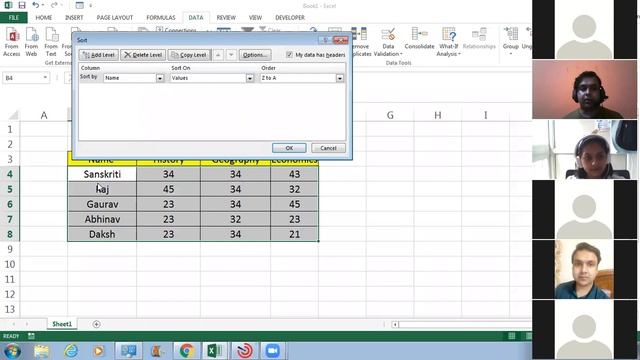Expand the Sort On Values dropdown
The image size is (640, 360).
click(250, 78)
